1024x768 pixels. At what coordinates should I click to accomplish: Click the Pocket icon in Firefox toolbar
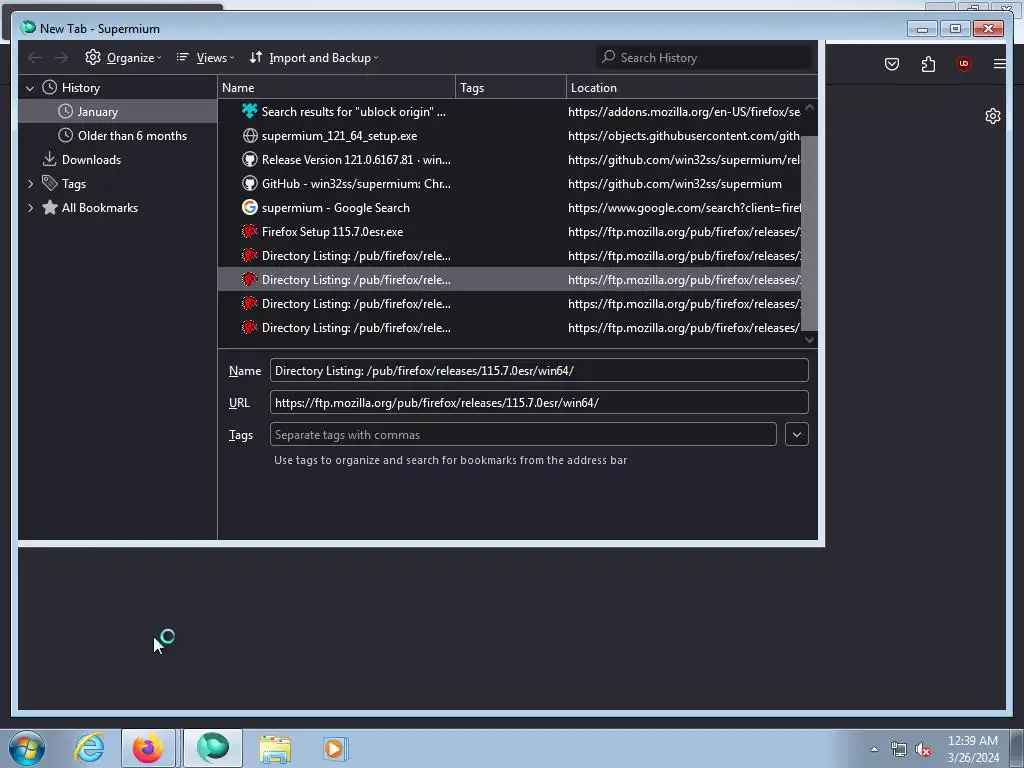(x=892, y=64)
